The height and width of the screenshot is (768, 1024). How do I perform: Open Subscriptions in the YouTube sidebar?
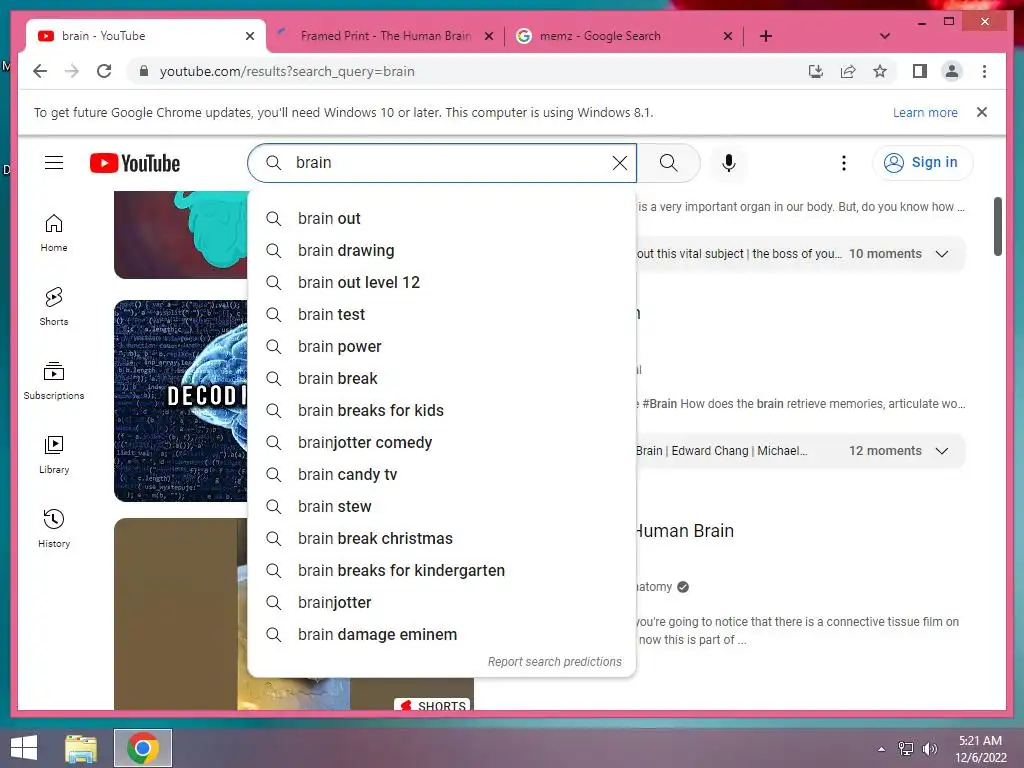click(54, 381)
